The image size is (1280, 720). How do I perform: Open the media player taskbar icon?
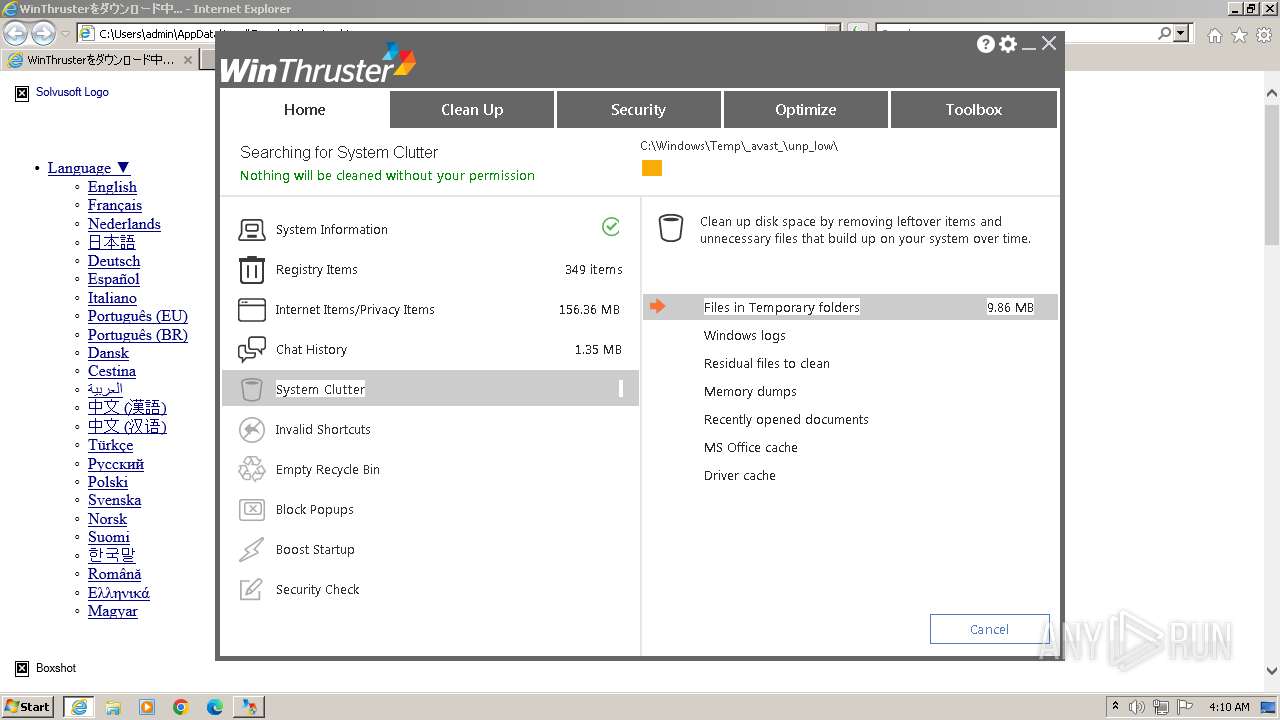[147, 707]
